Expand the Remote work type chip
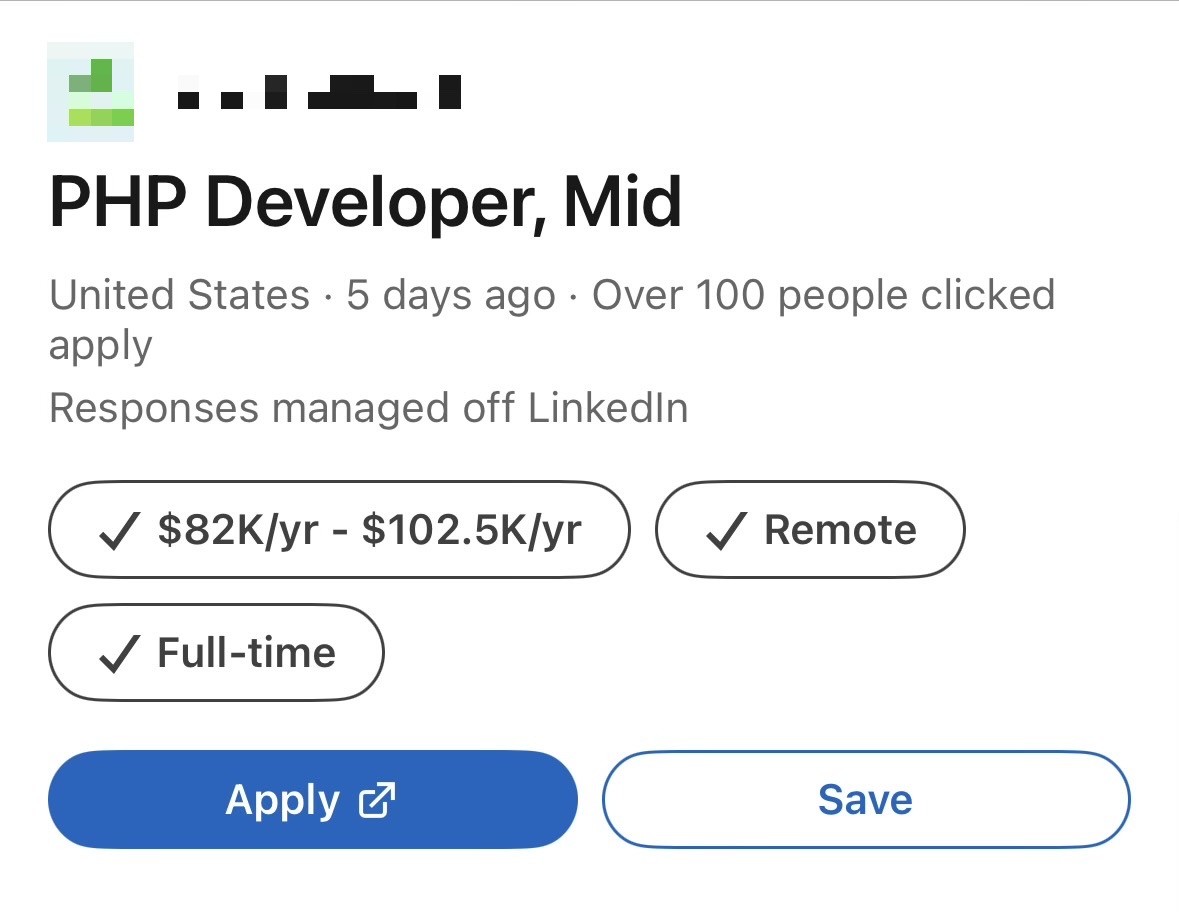The image size is (1179, 912). pos(810,530)
